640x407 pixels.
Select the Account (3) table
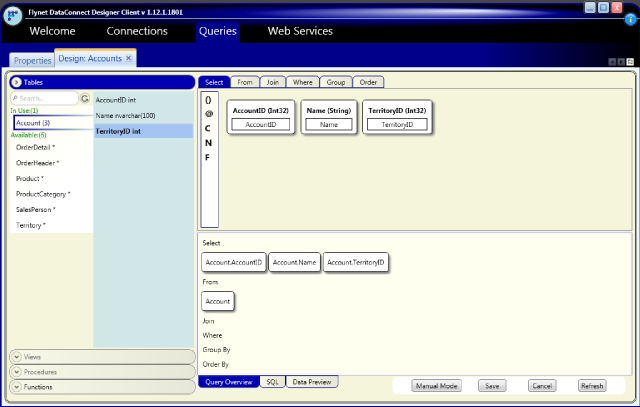pos(53,123)
